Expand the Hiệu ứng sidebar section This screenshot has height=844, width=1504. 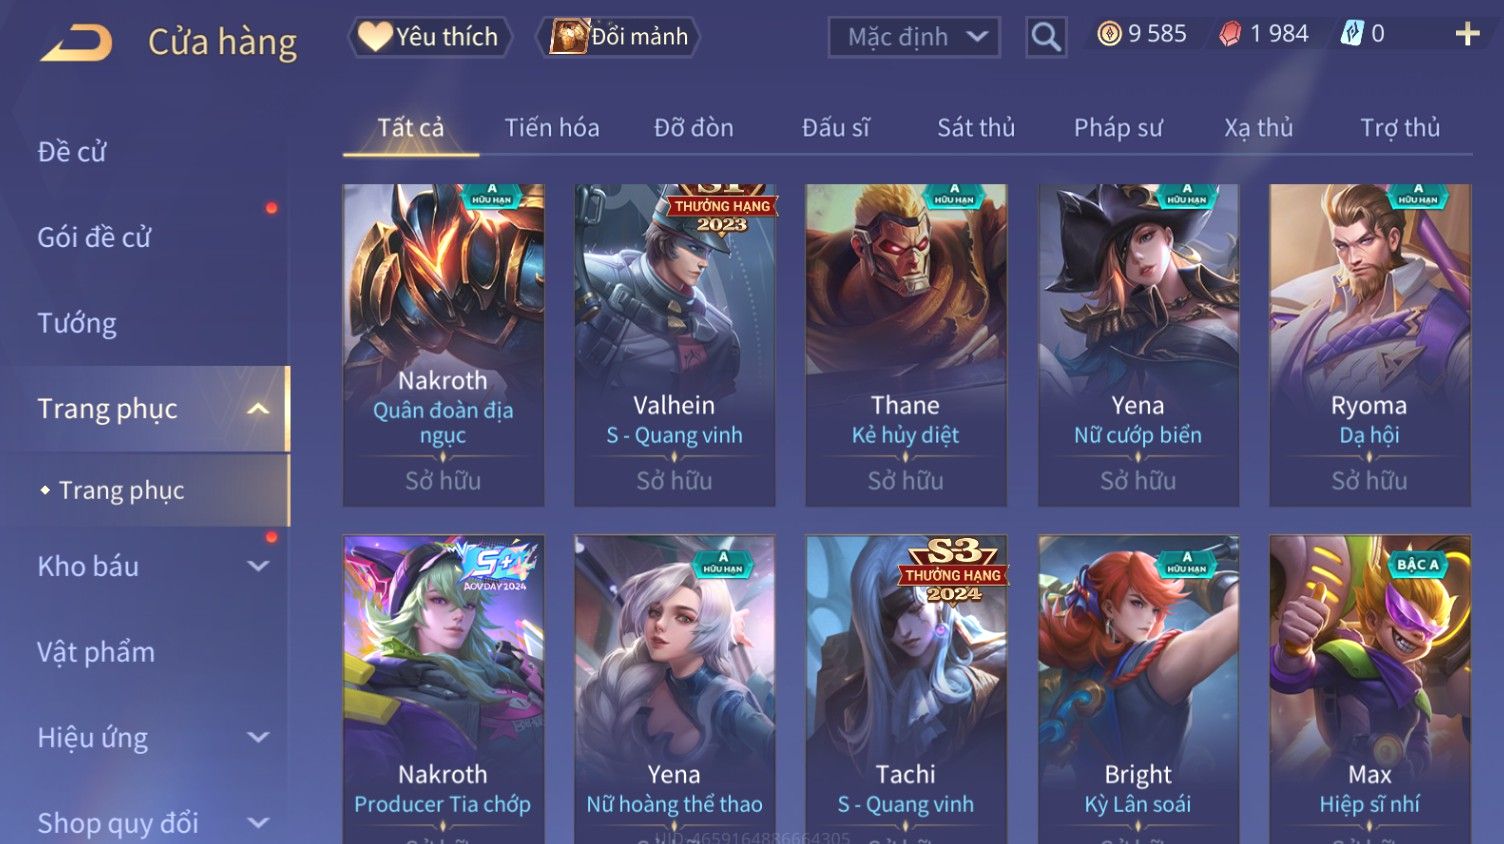pos(258,738)
